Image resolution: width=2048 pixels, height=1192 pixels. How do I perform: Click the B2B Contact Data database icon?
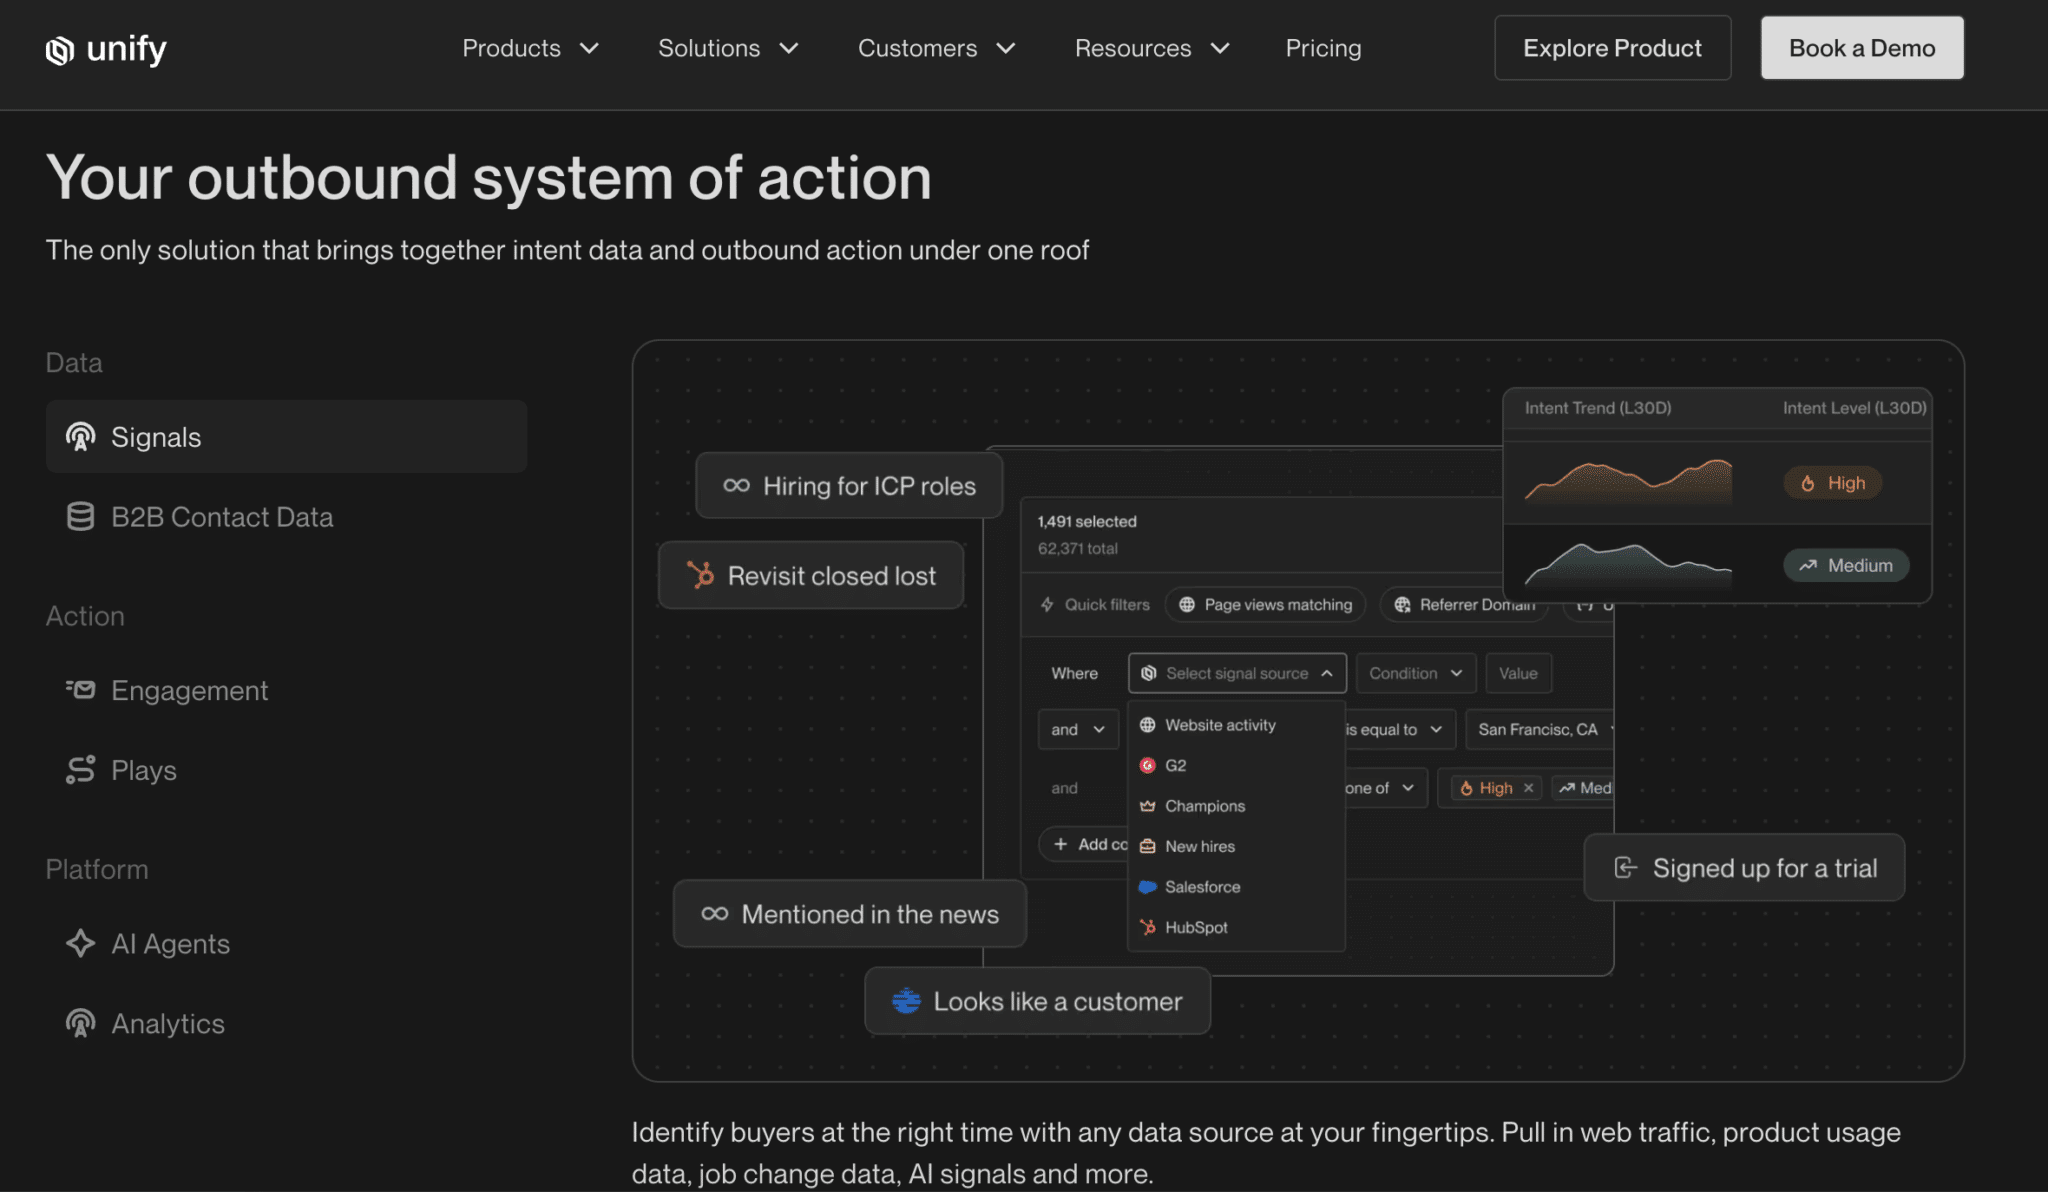pyautogui.click(x=81, y=516)
